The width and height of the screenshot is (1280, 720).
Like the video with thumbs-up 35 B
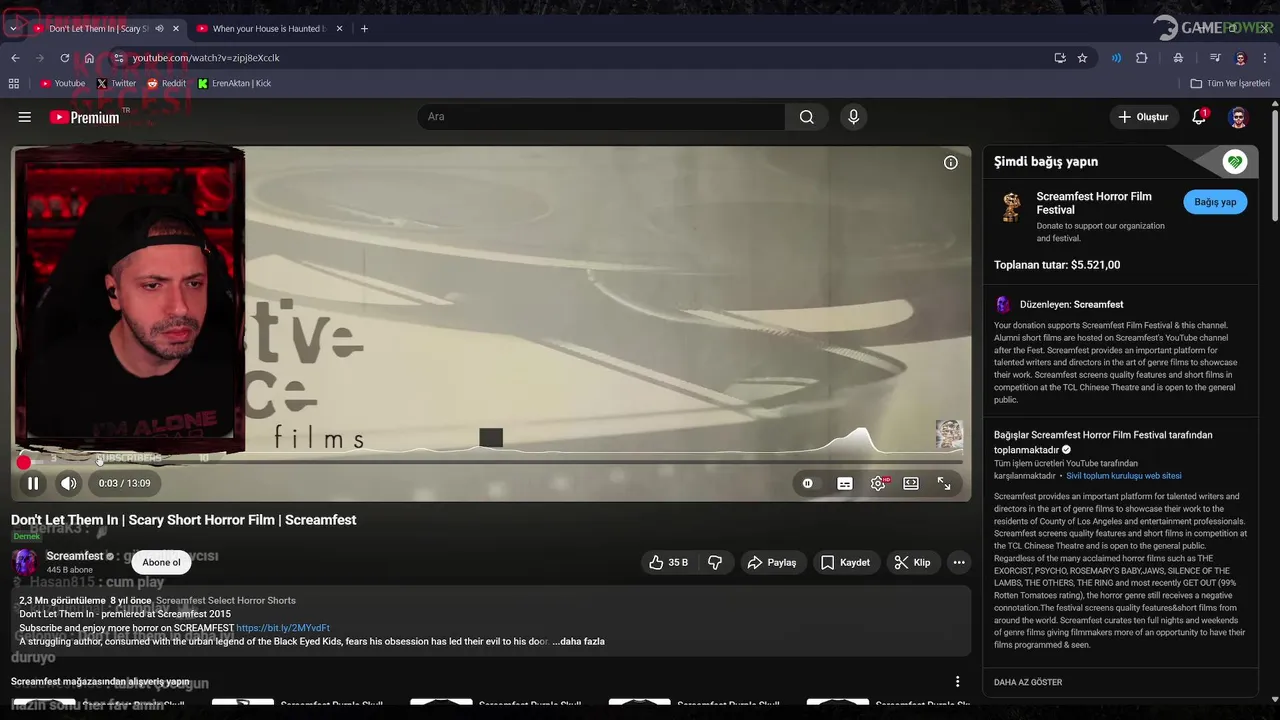668,563
